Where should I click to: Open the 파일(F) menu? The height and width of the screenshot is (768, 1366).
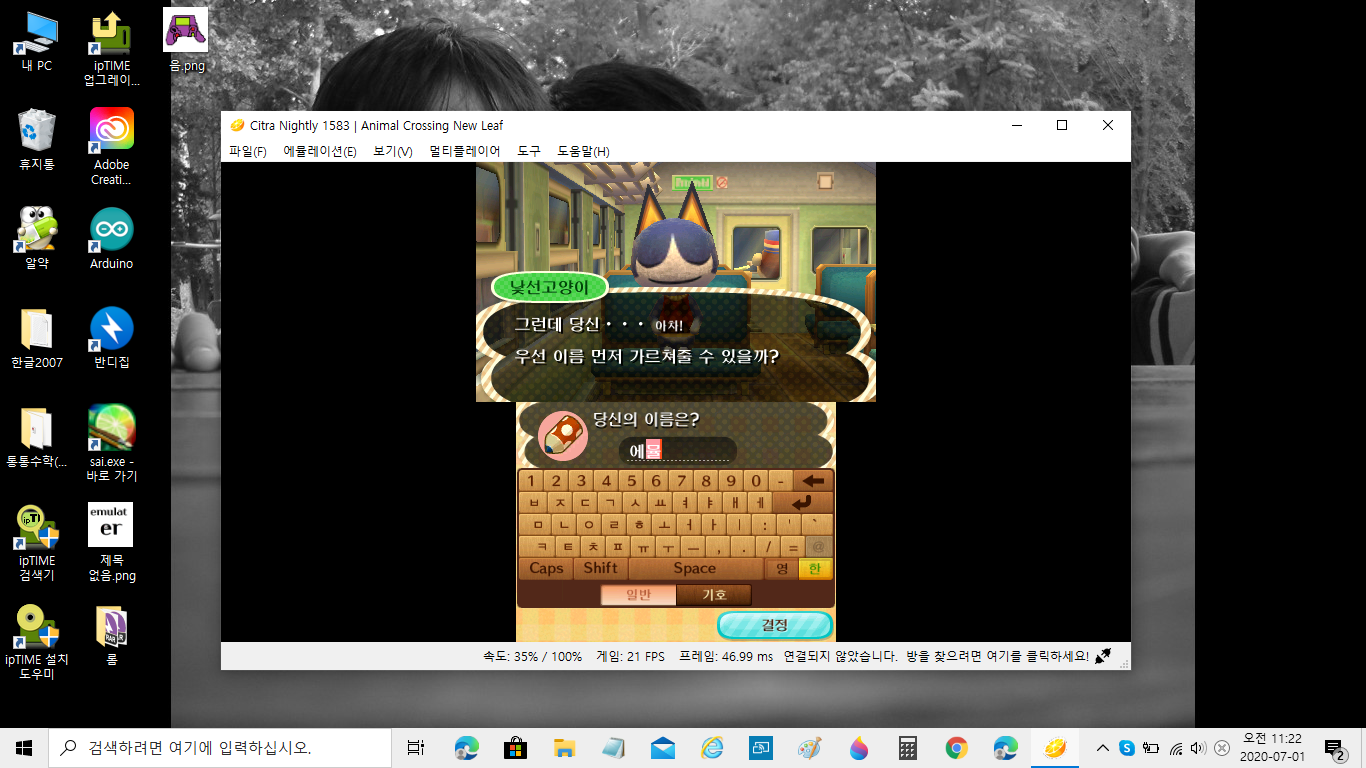coord(247,151)
